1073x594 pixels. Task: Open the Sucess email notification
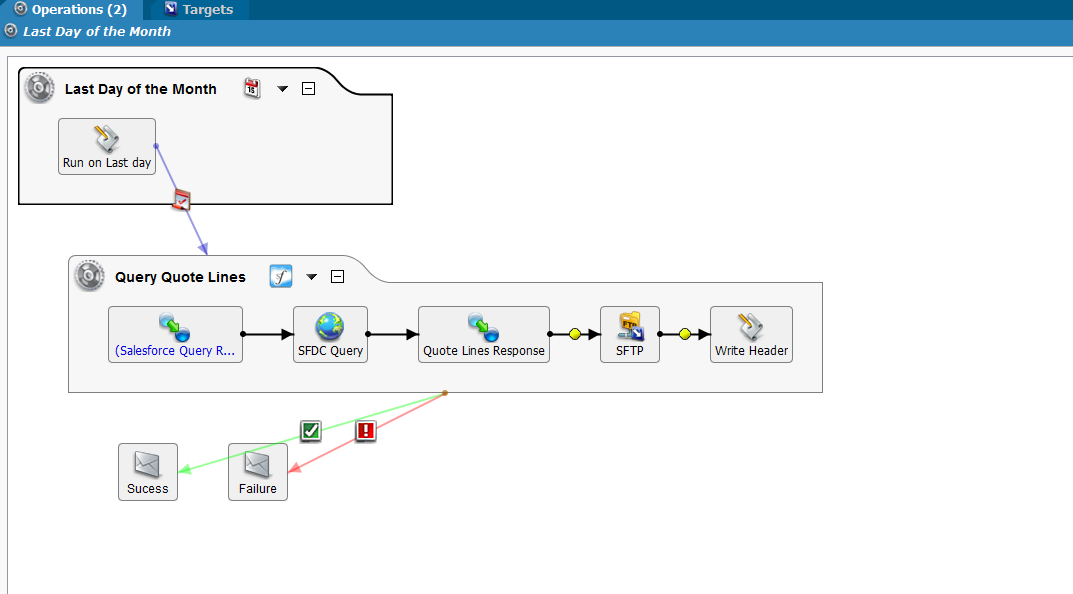[x=148, y=465]
